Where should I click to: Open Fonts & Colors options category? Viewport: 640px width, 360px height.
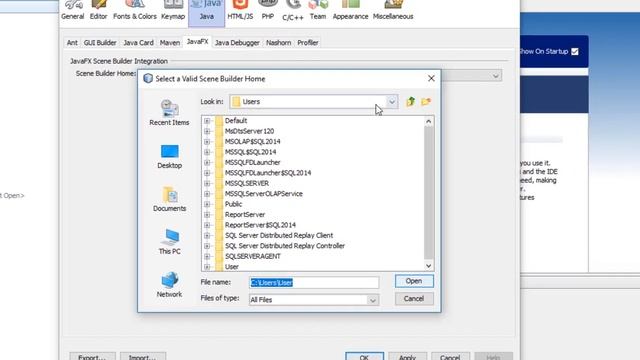[x=135, y=11]
